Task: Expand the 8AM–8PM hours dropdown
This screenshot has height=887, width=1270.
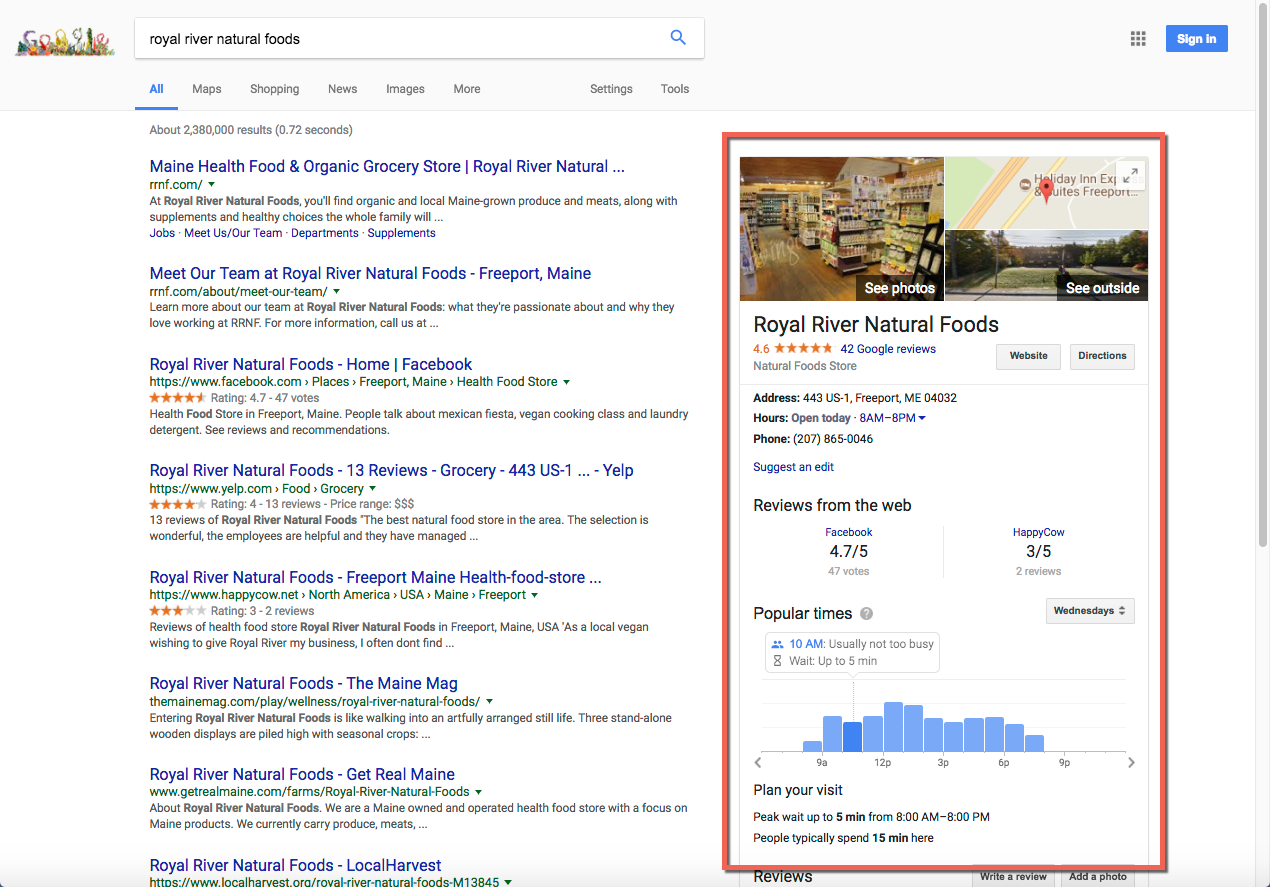Action: click(x=892, y=418)
